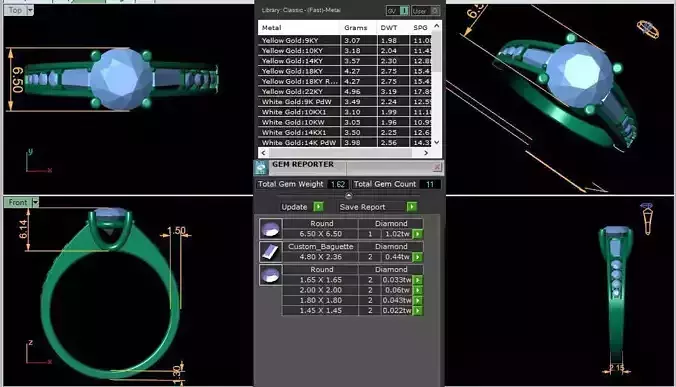Click the Top viewport label
Image resolution: width=676 pixels, height=387 pixels.
15,10
